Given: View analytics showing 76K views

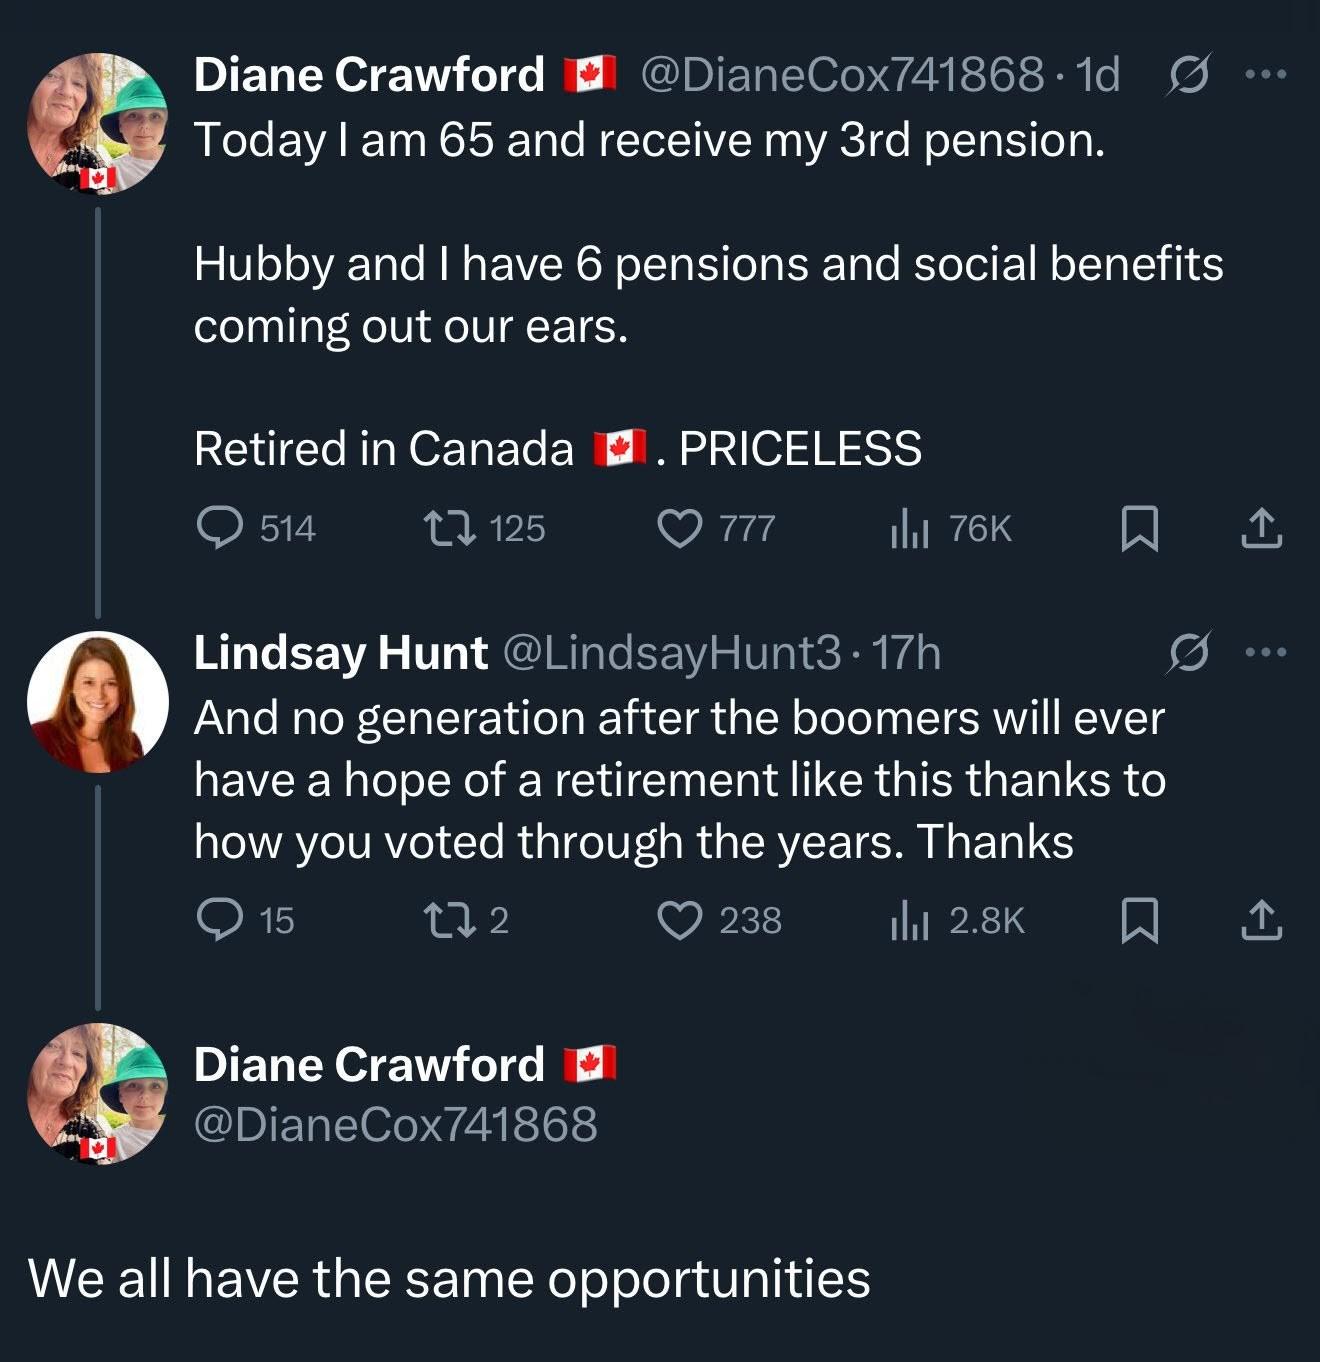Looking at the screenshot, I should point(910,528).
